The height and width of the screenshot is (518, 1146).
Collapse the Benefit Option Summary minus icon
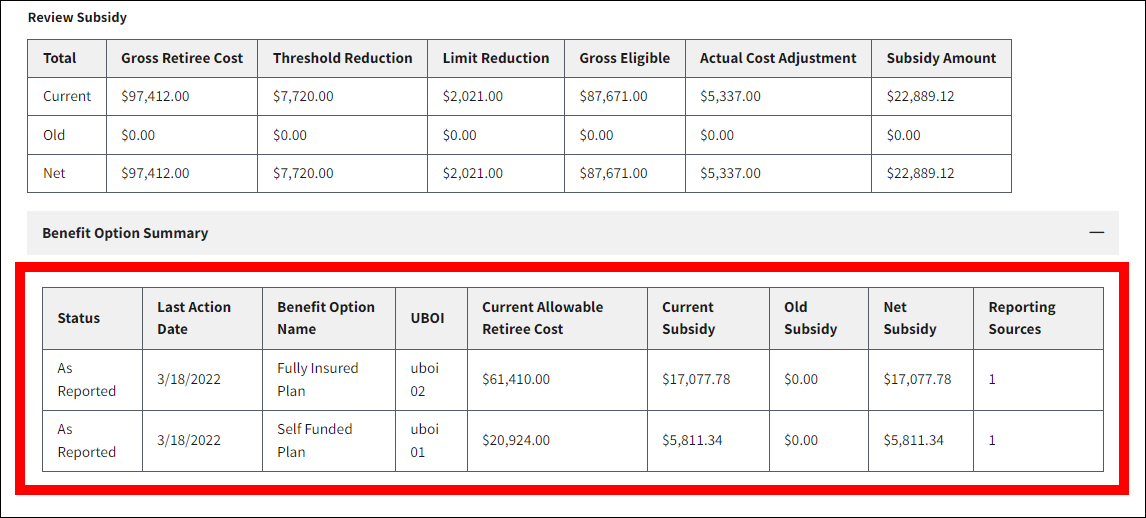tap(1097, 232)
